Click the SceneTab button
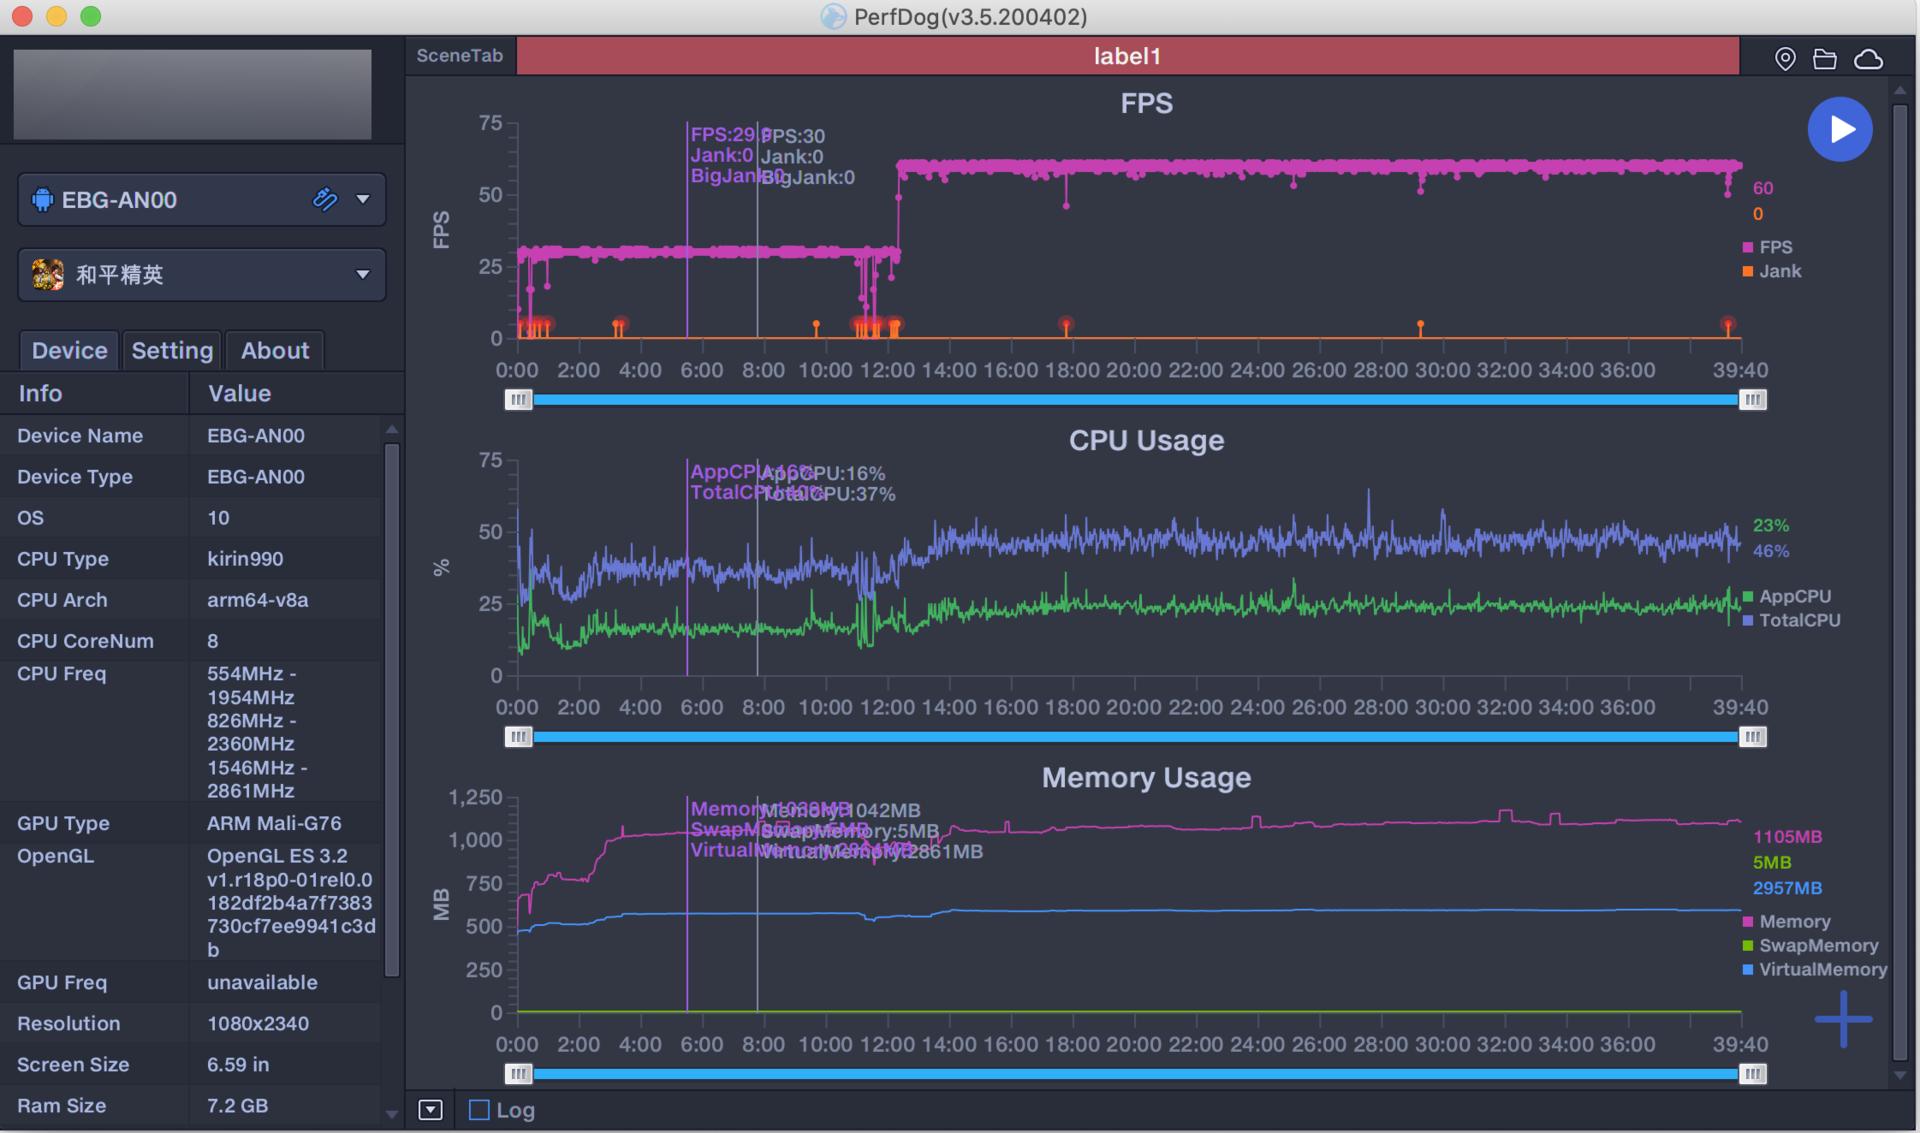This screenshot has width=1920, height=1133. tap(460, 56)
